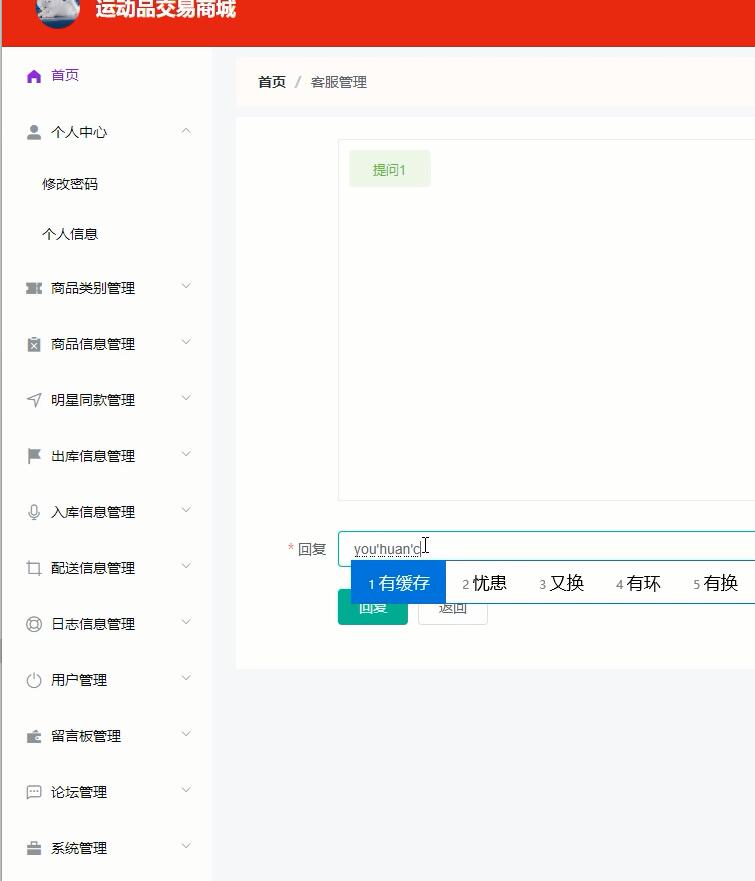755x881 pixels.
Task: Open the 系统管理 menu label
Action: click(x=79, y=848)
